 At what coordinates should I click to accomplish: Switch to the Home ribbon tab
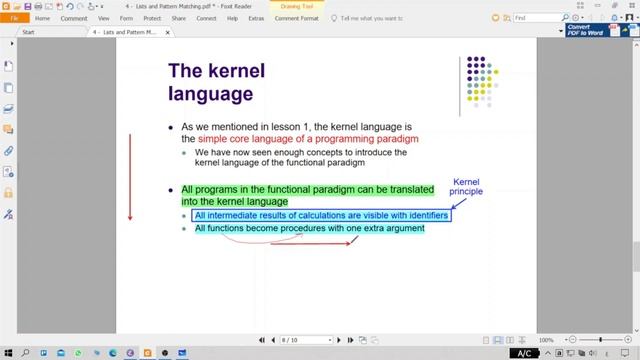tap(42, 18)
